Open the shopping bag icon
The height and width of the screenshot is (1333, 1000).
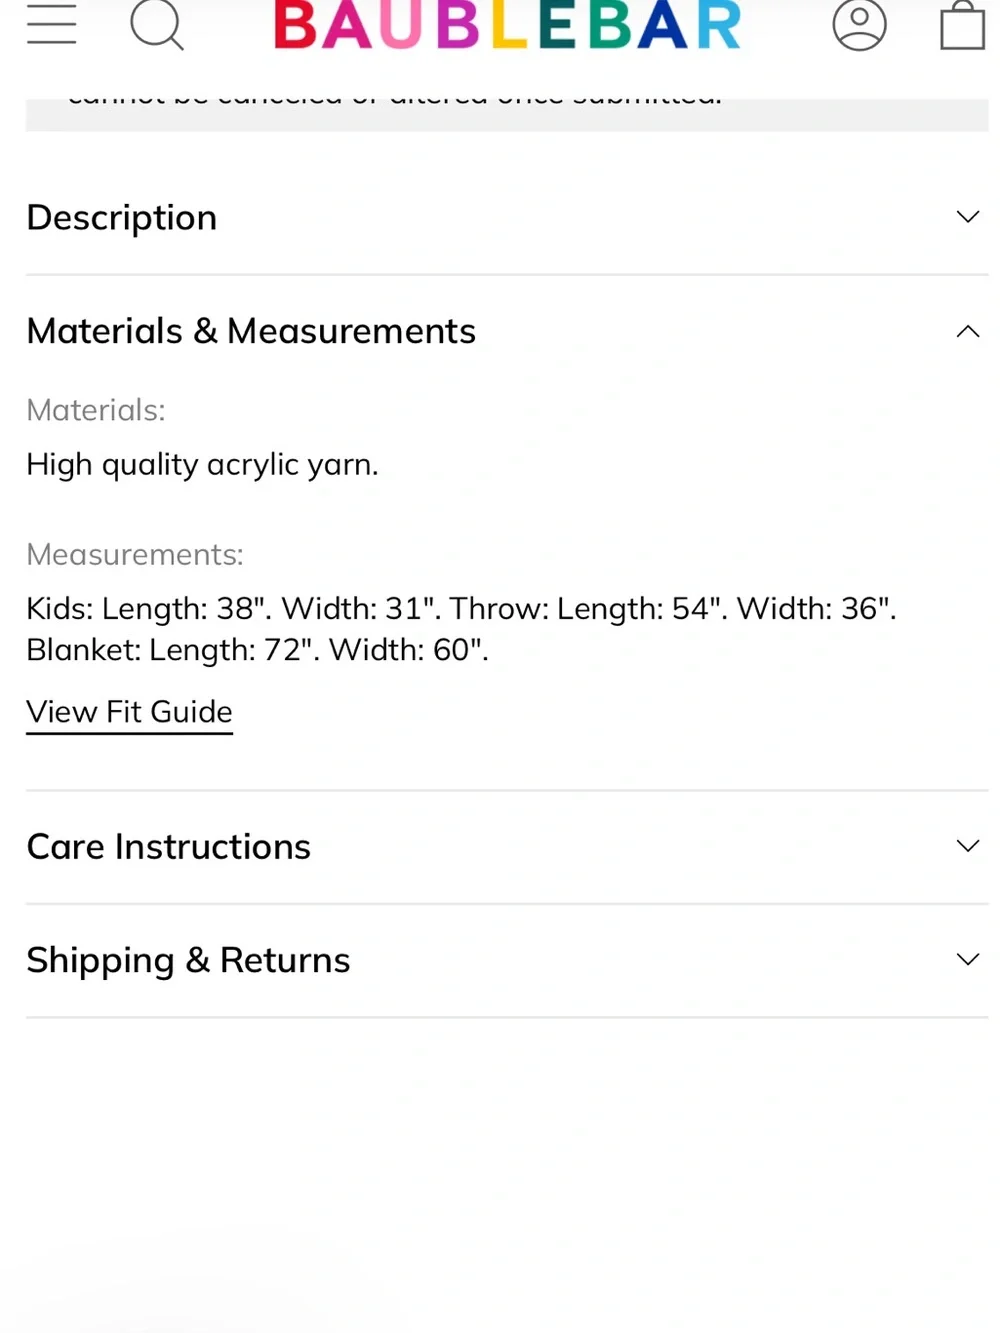[x=962, y=25]
